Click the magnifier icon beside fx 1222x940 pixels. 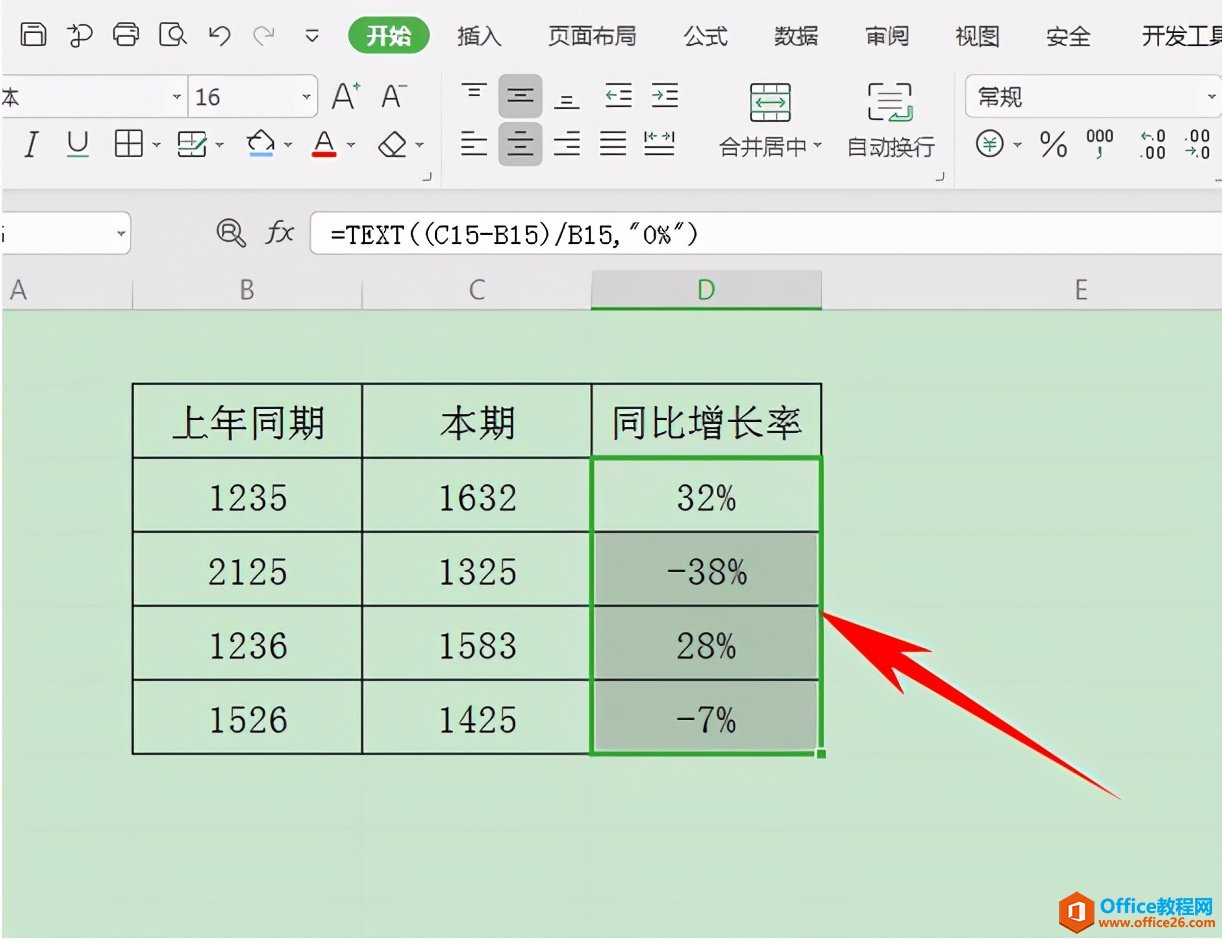[231, 234]
